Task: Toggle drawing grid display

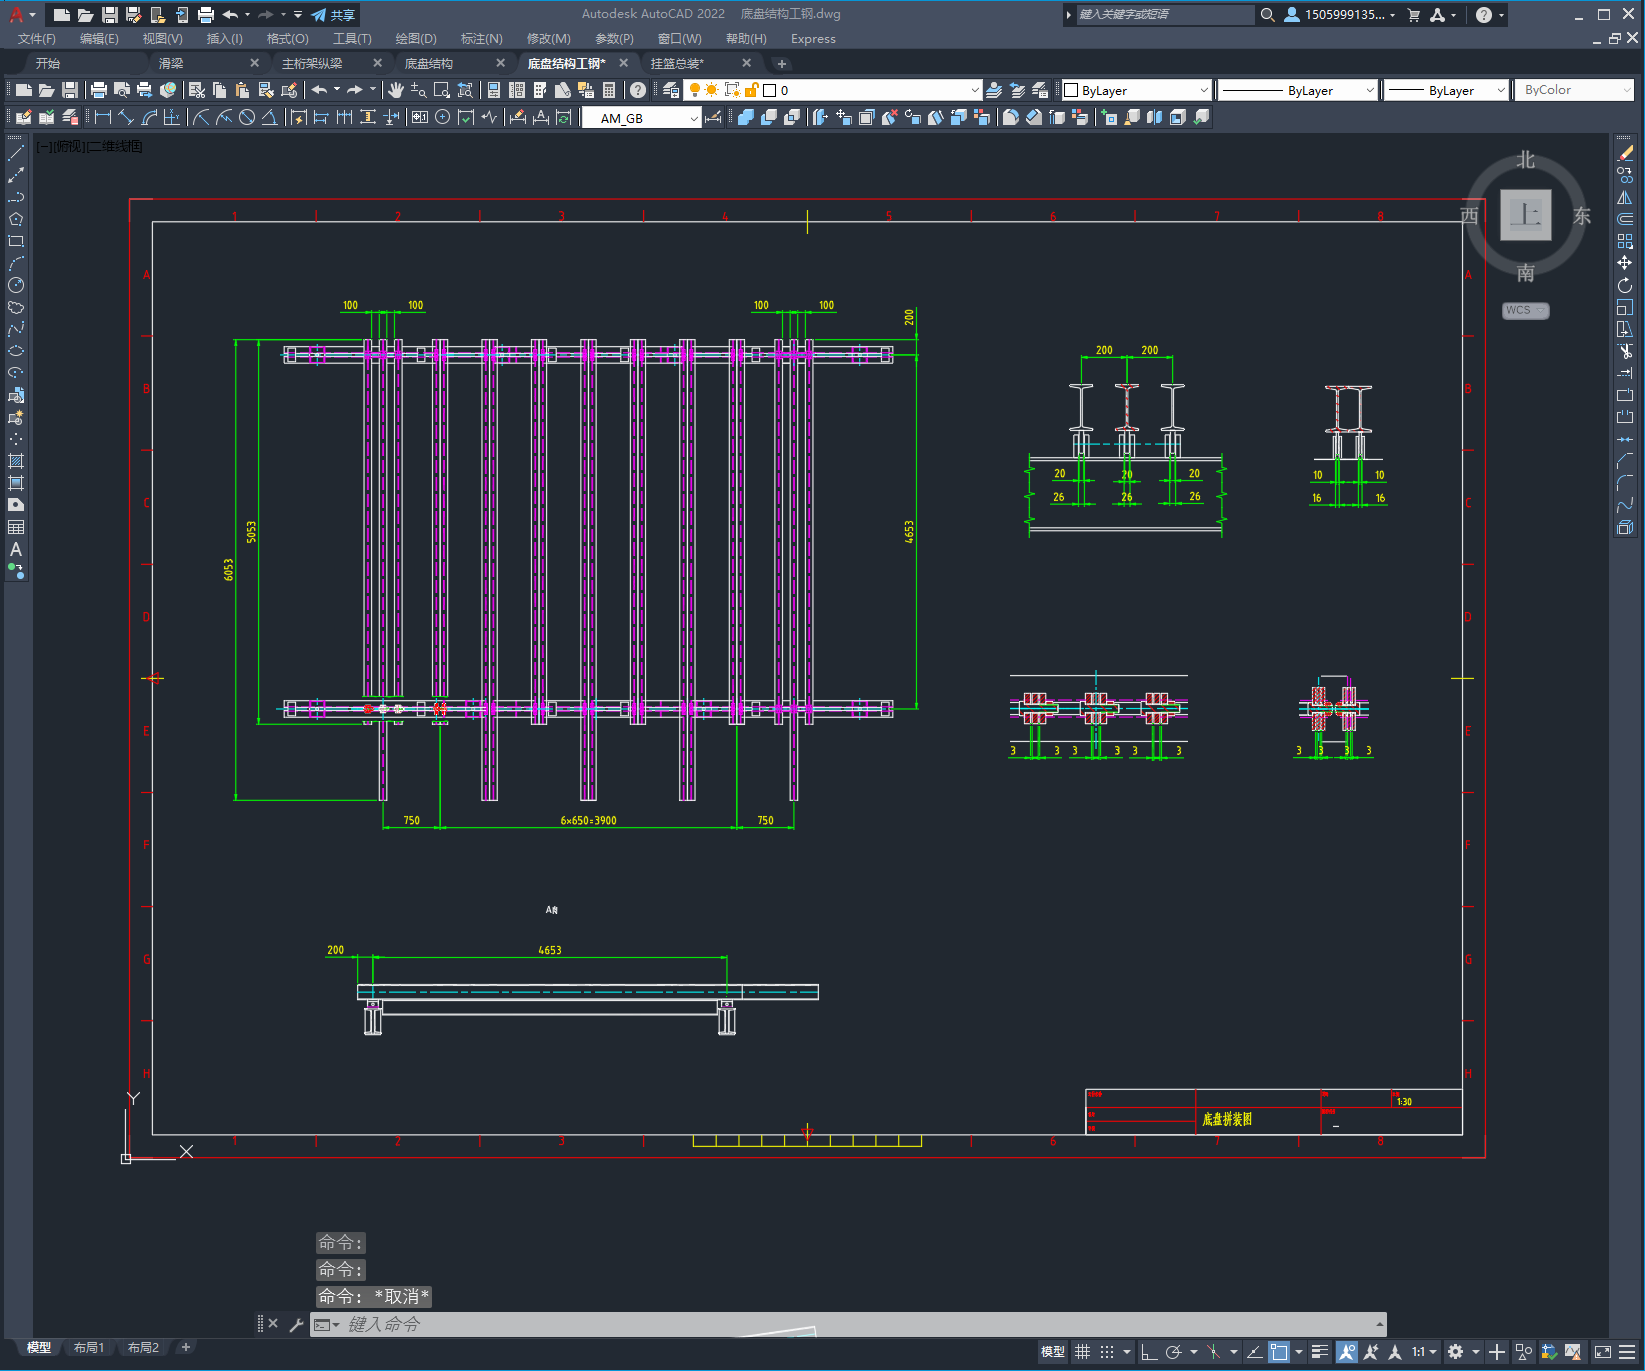Action: [x=1083, y=1352]
